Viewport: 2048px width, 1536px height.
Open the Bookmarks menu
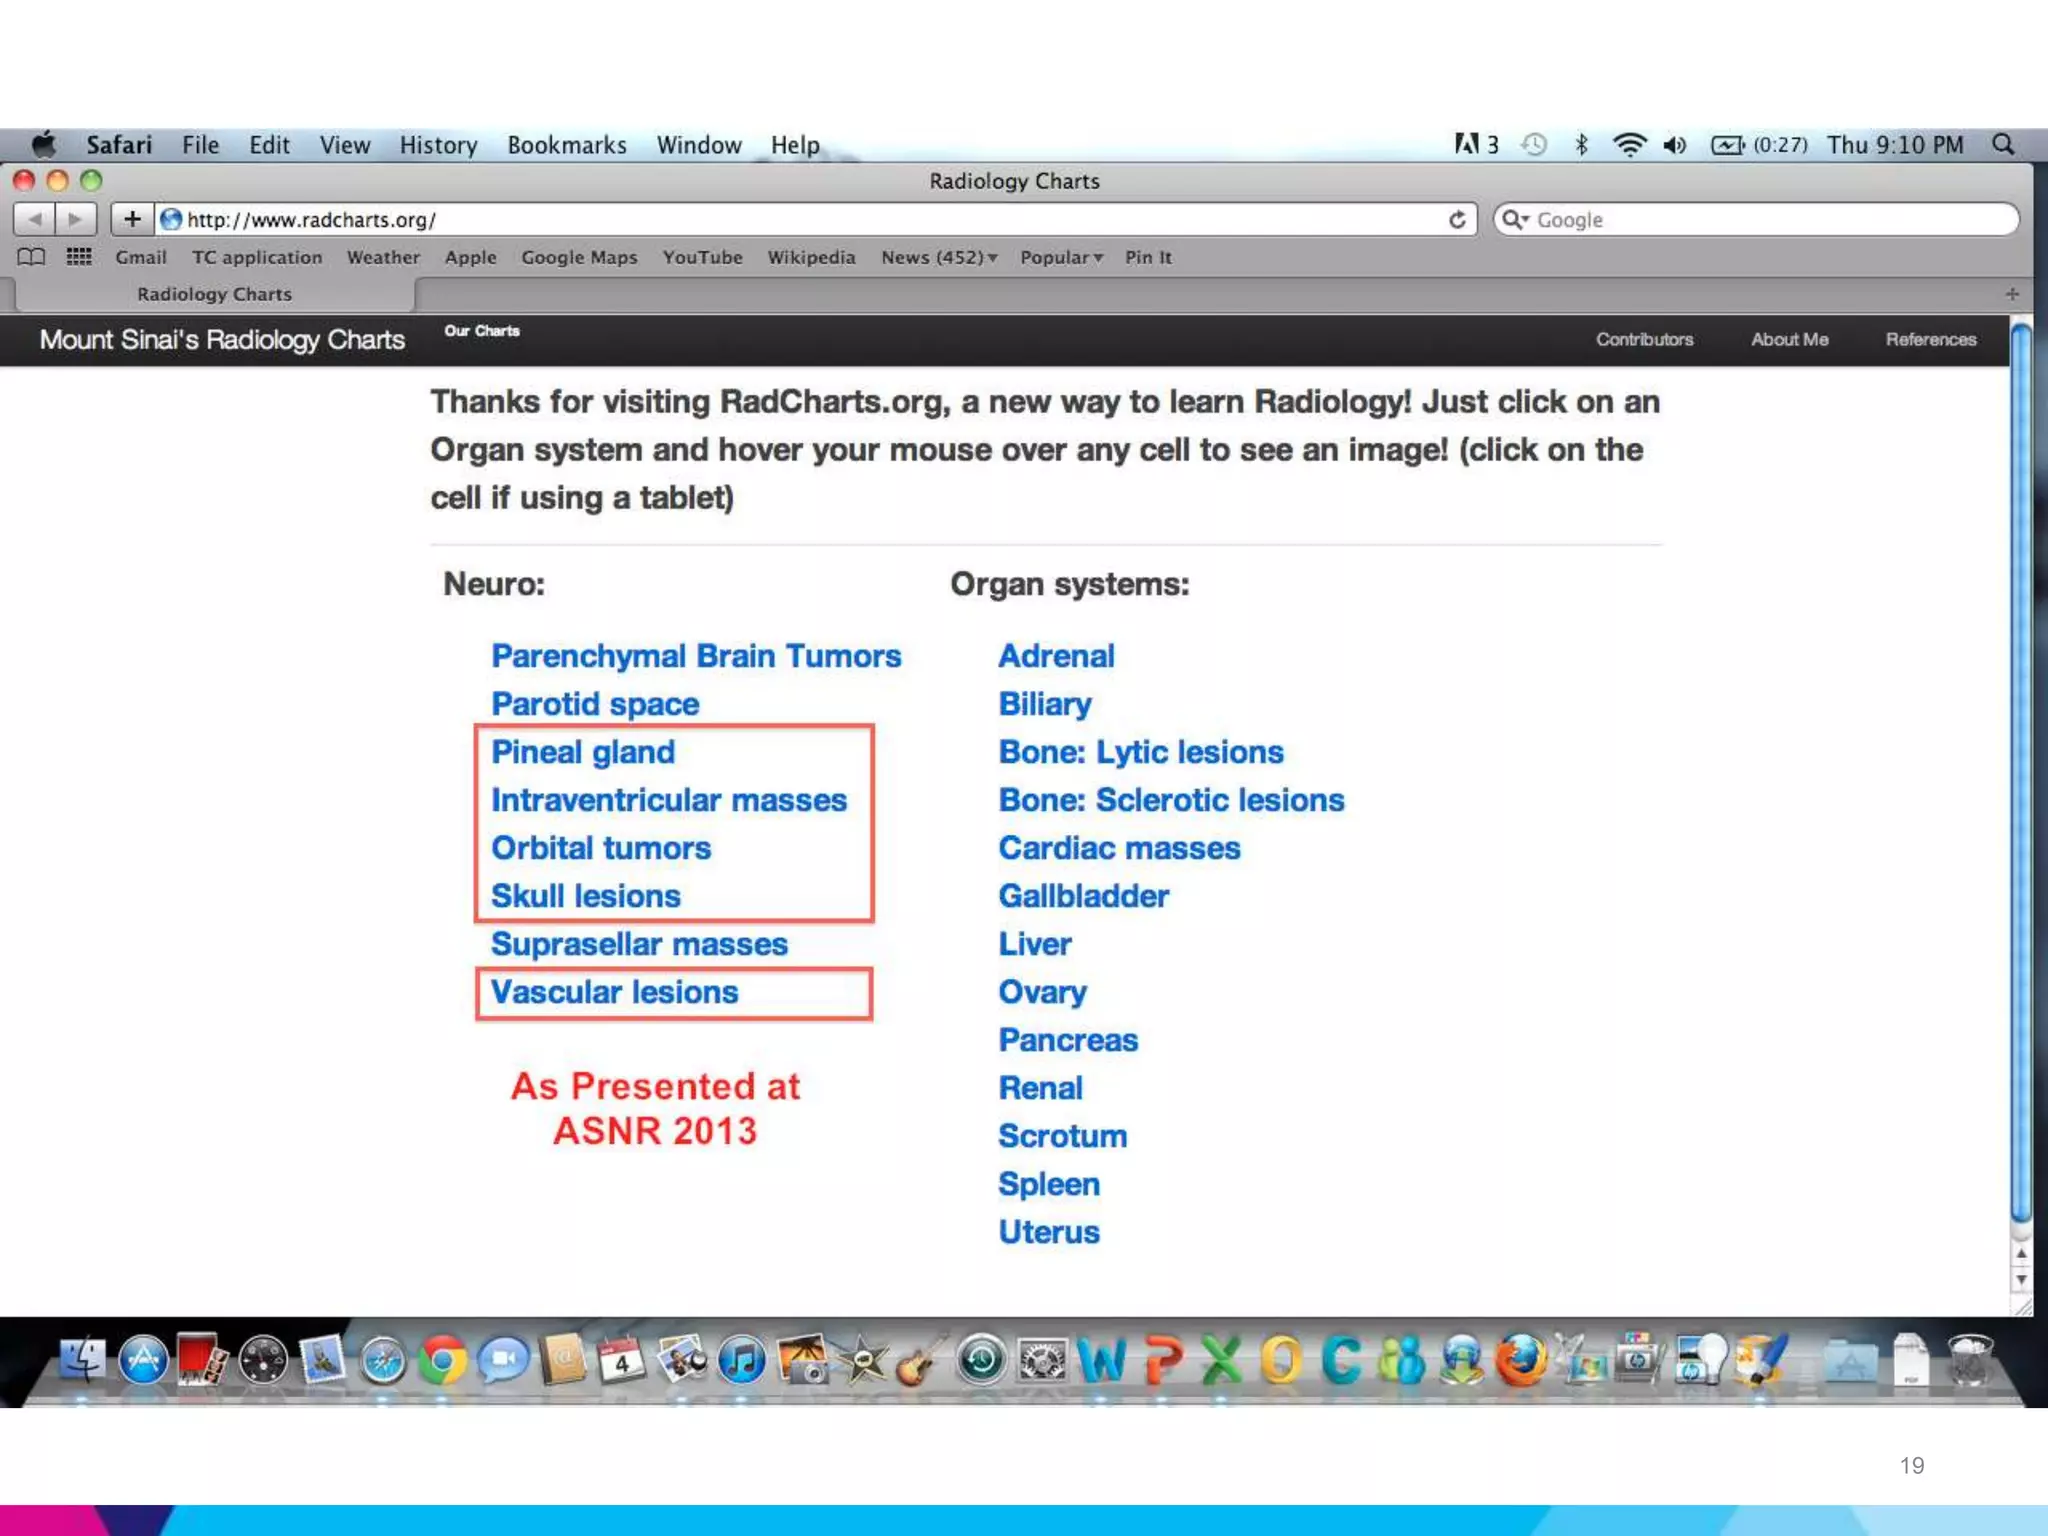pyautogui.click(x=566, y=145)
